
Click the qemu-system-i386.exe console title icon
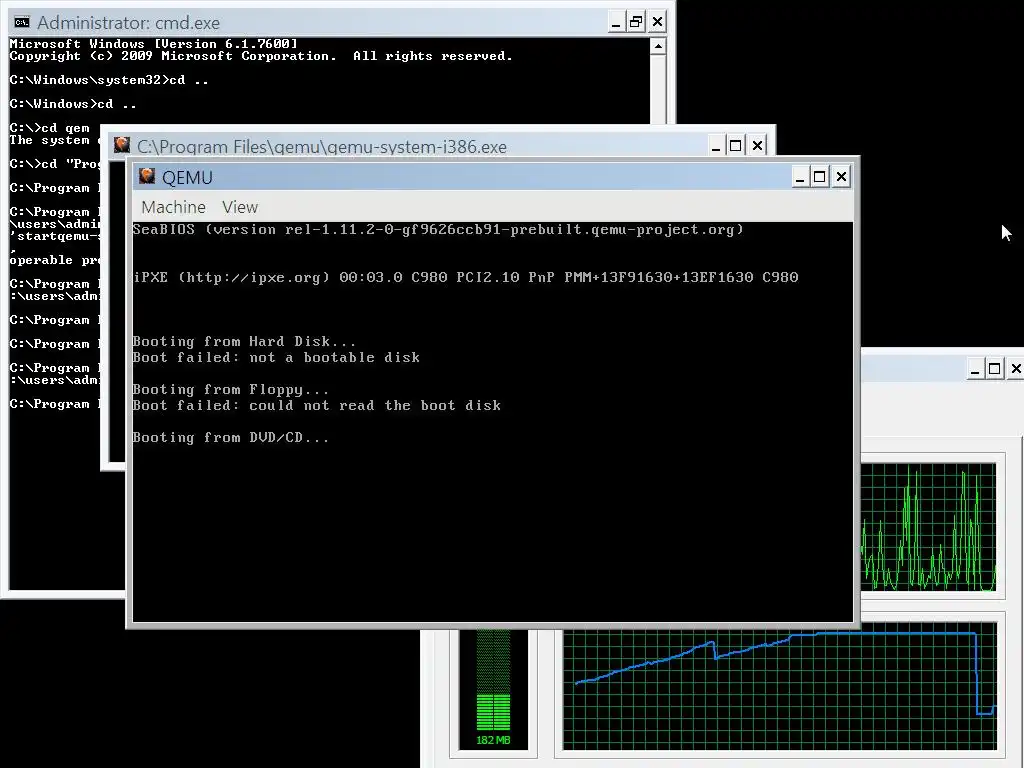(121, 145)
